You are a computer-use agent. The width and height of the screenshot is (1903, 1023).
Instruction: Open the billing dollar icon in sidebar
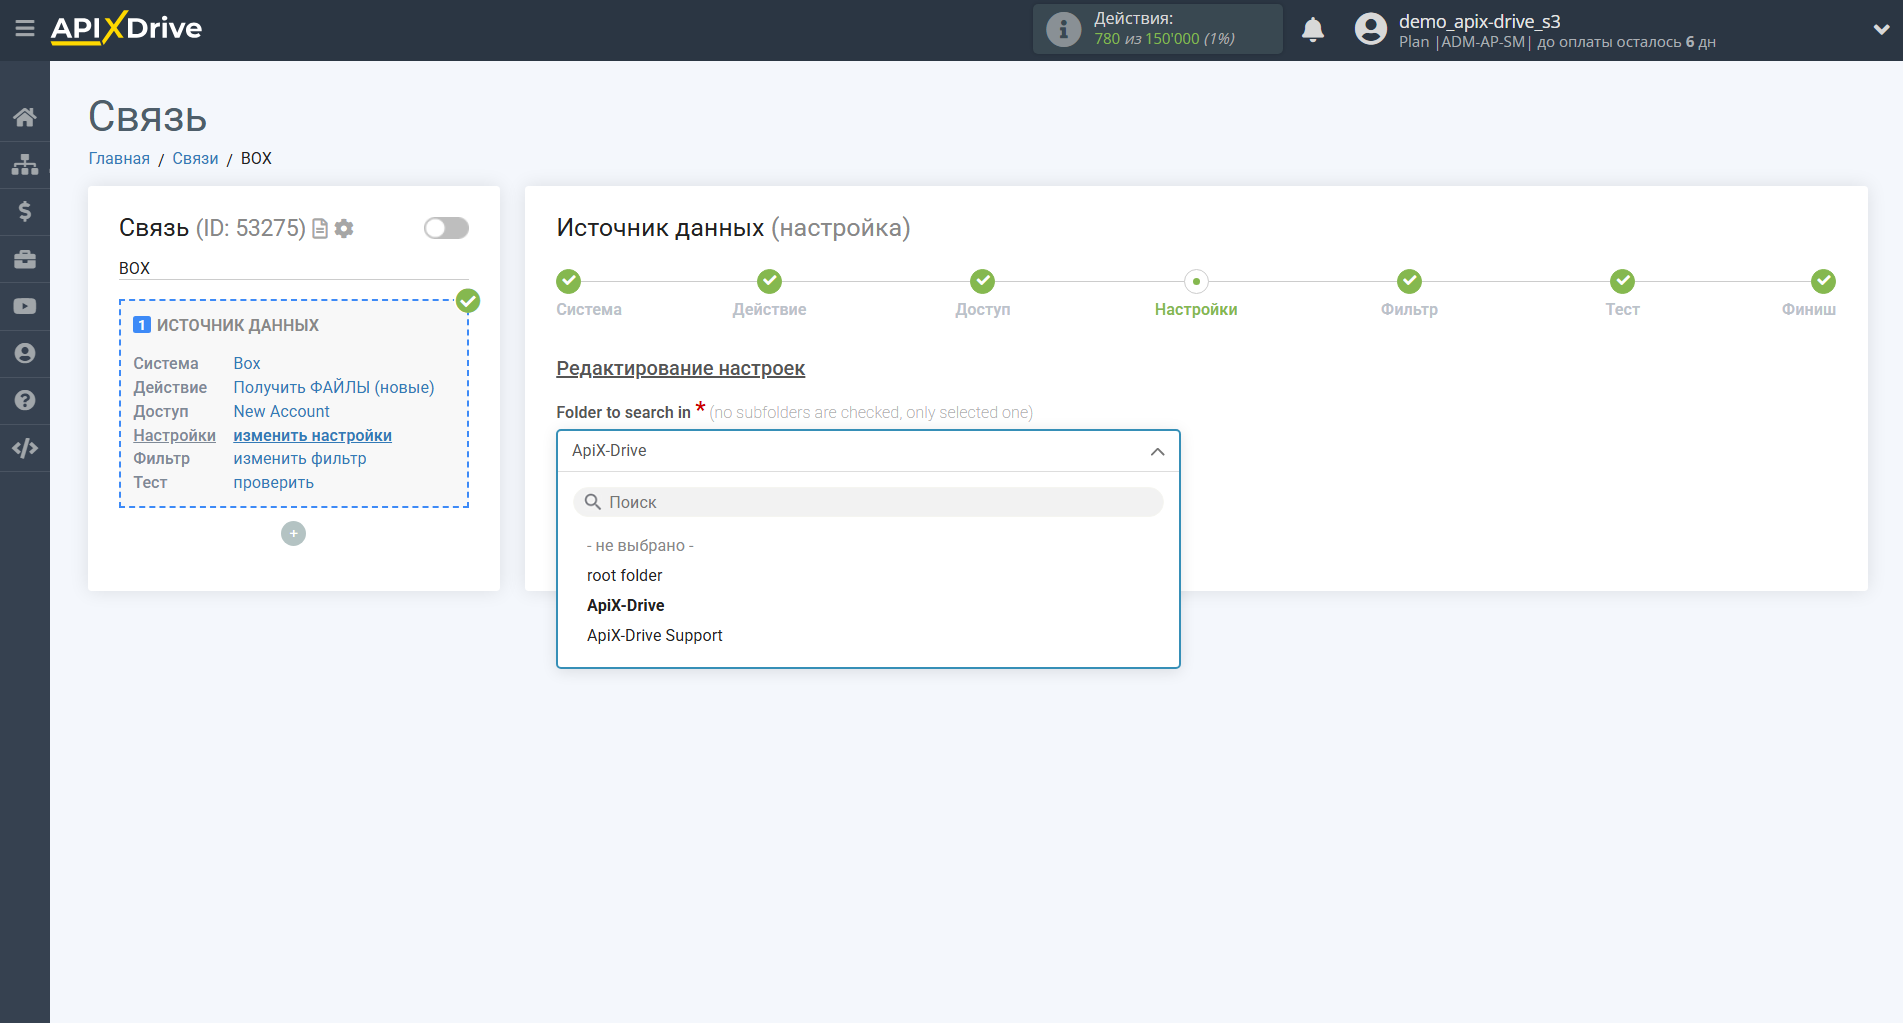point(25,211)
